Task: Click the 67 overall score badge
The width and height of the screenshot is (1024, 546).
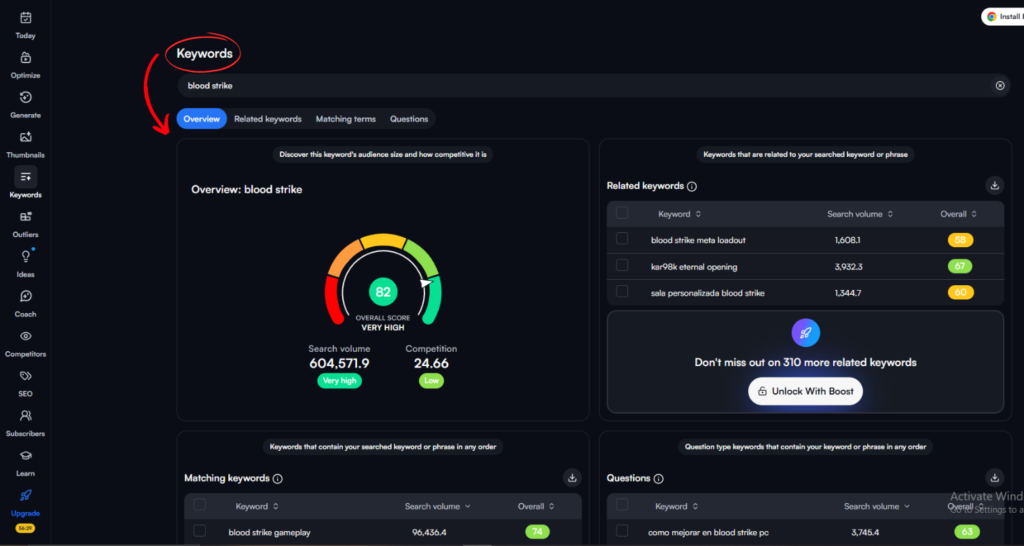Action: 960,266
